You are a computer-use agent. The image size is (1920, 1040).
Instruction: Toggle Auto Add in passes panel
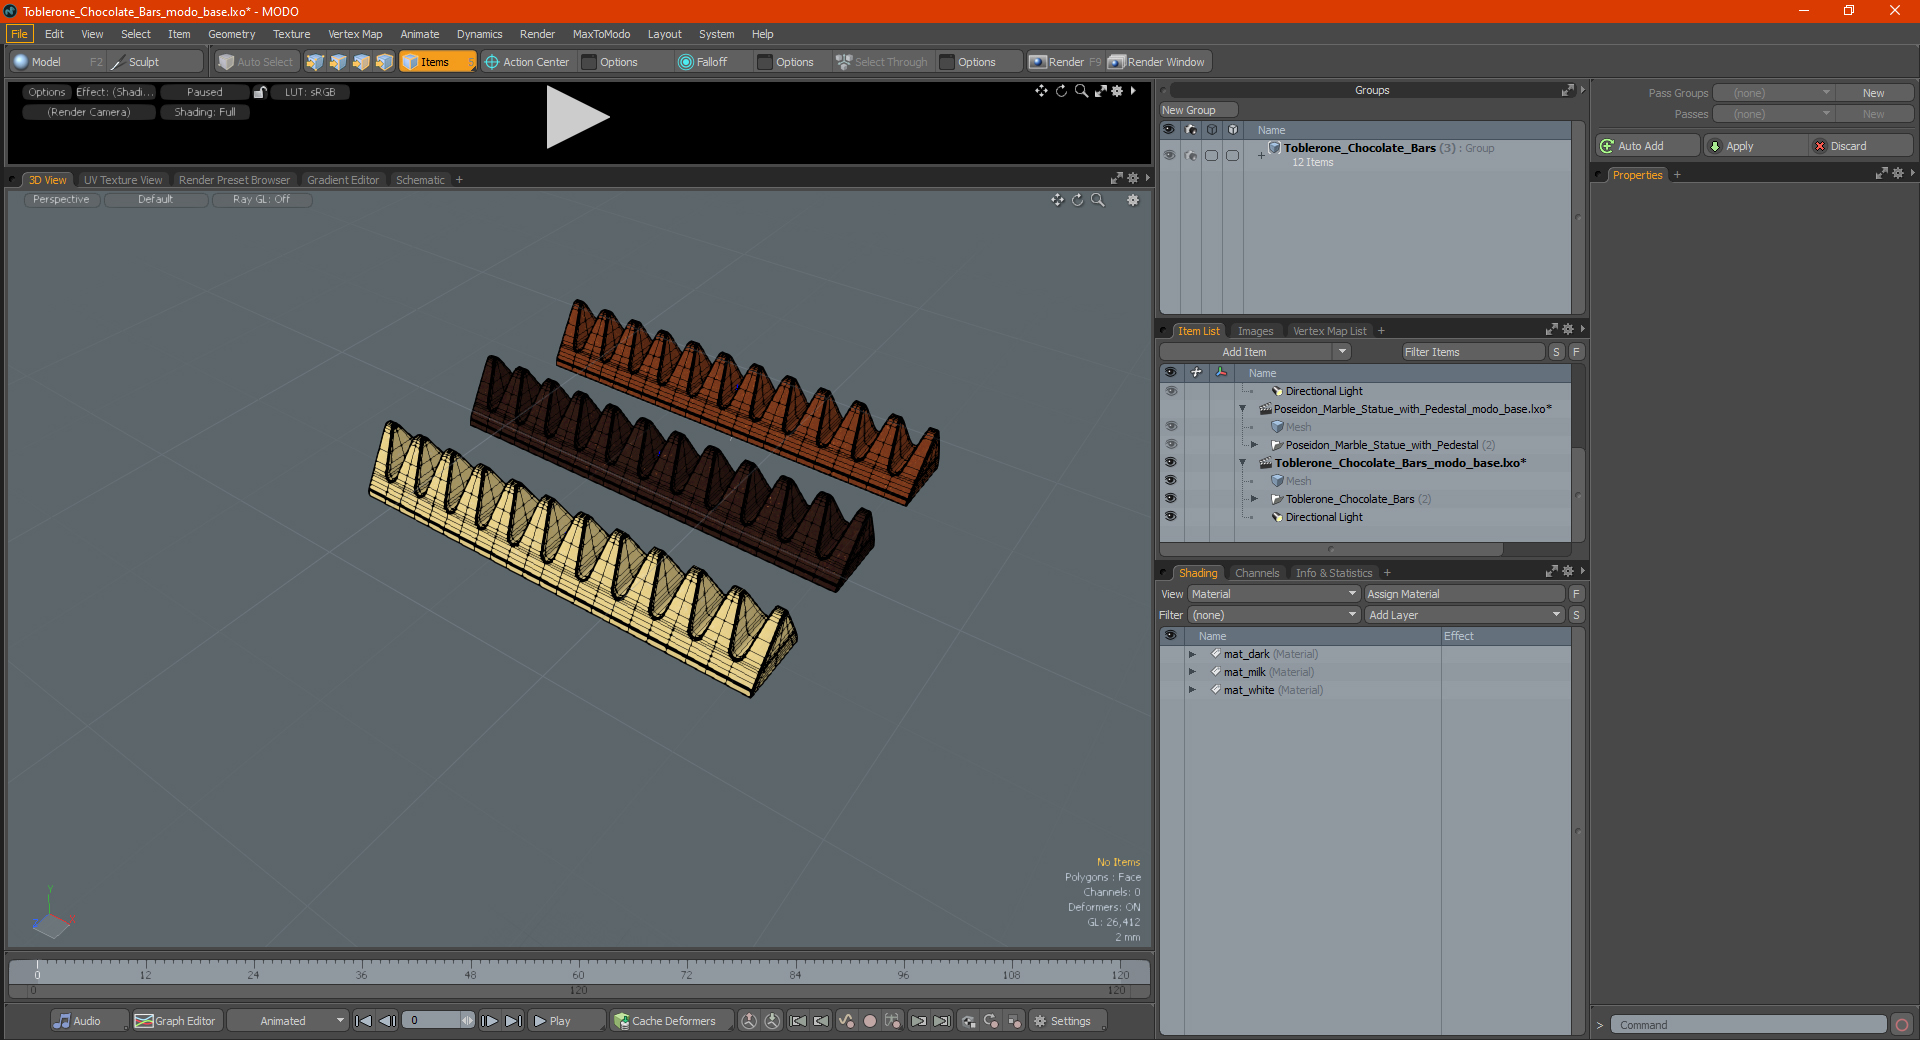1647,146
